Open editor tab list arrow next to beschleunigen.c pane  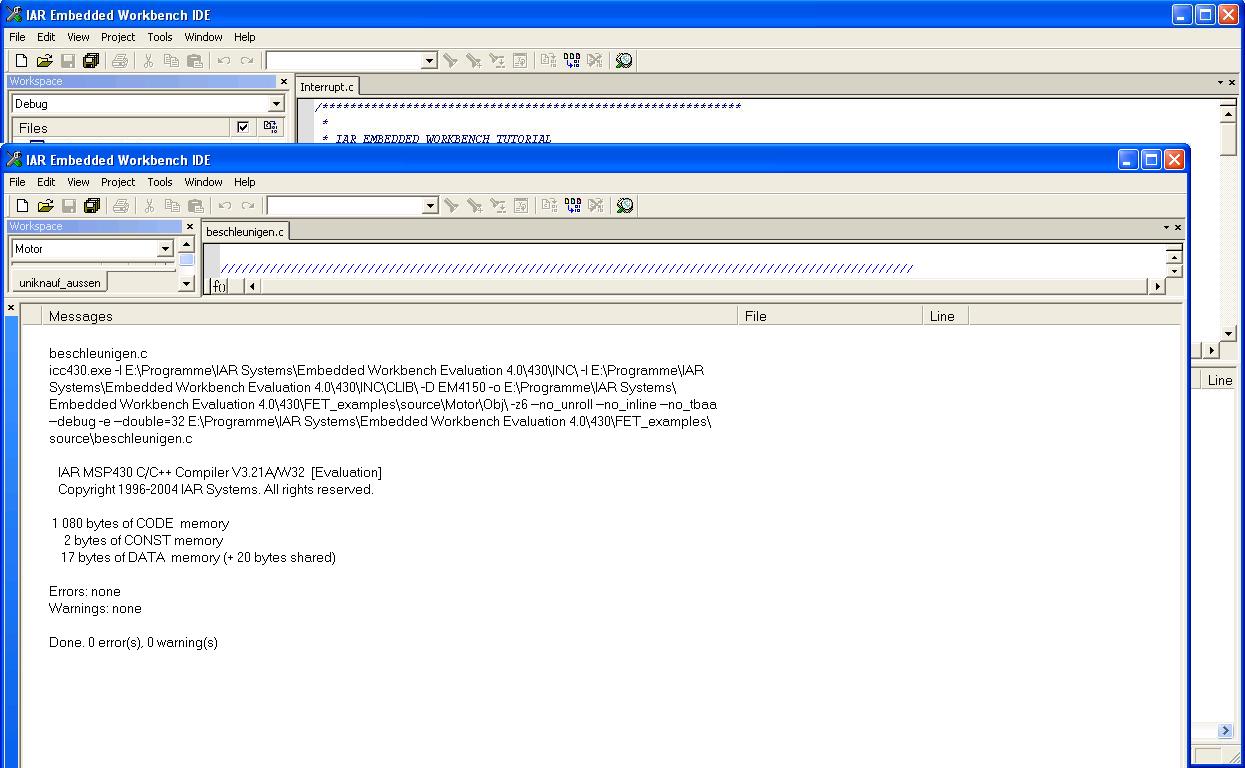(1166, 228)
